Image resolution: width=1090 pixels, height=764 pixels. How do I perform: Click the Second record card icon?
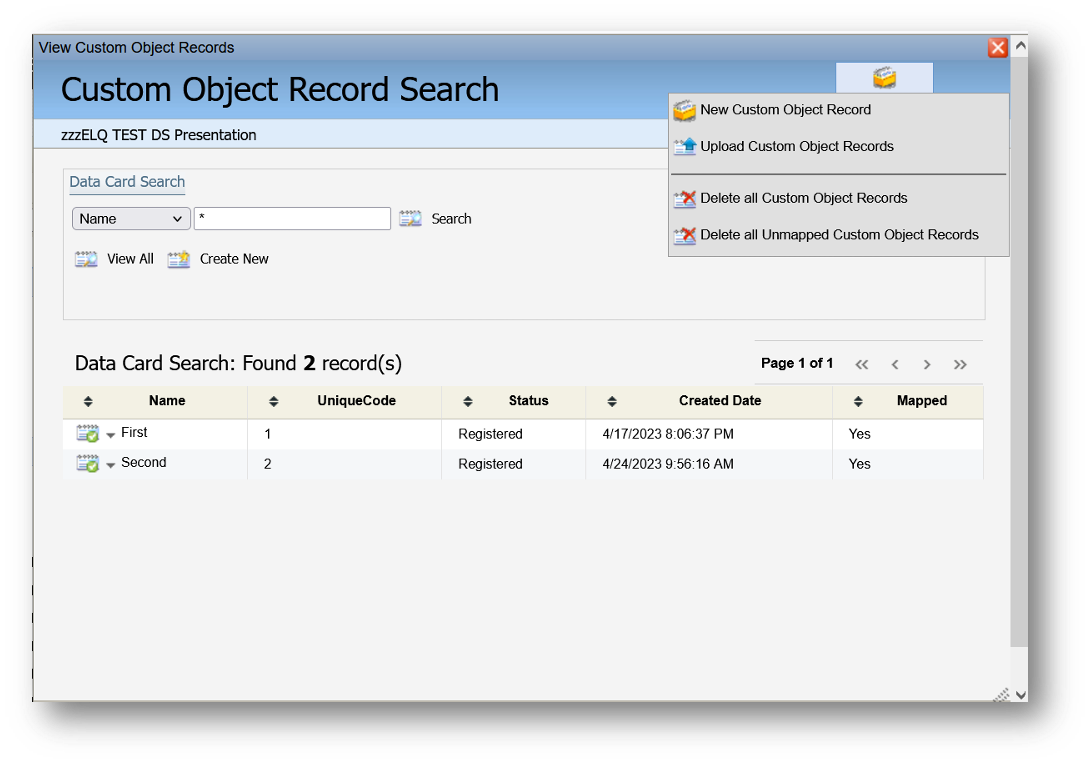(x=87, y=464)
